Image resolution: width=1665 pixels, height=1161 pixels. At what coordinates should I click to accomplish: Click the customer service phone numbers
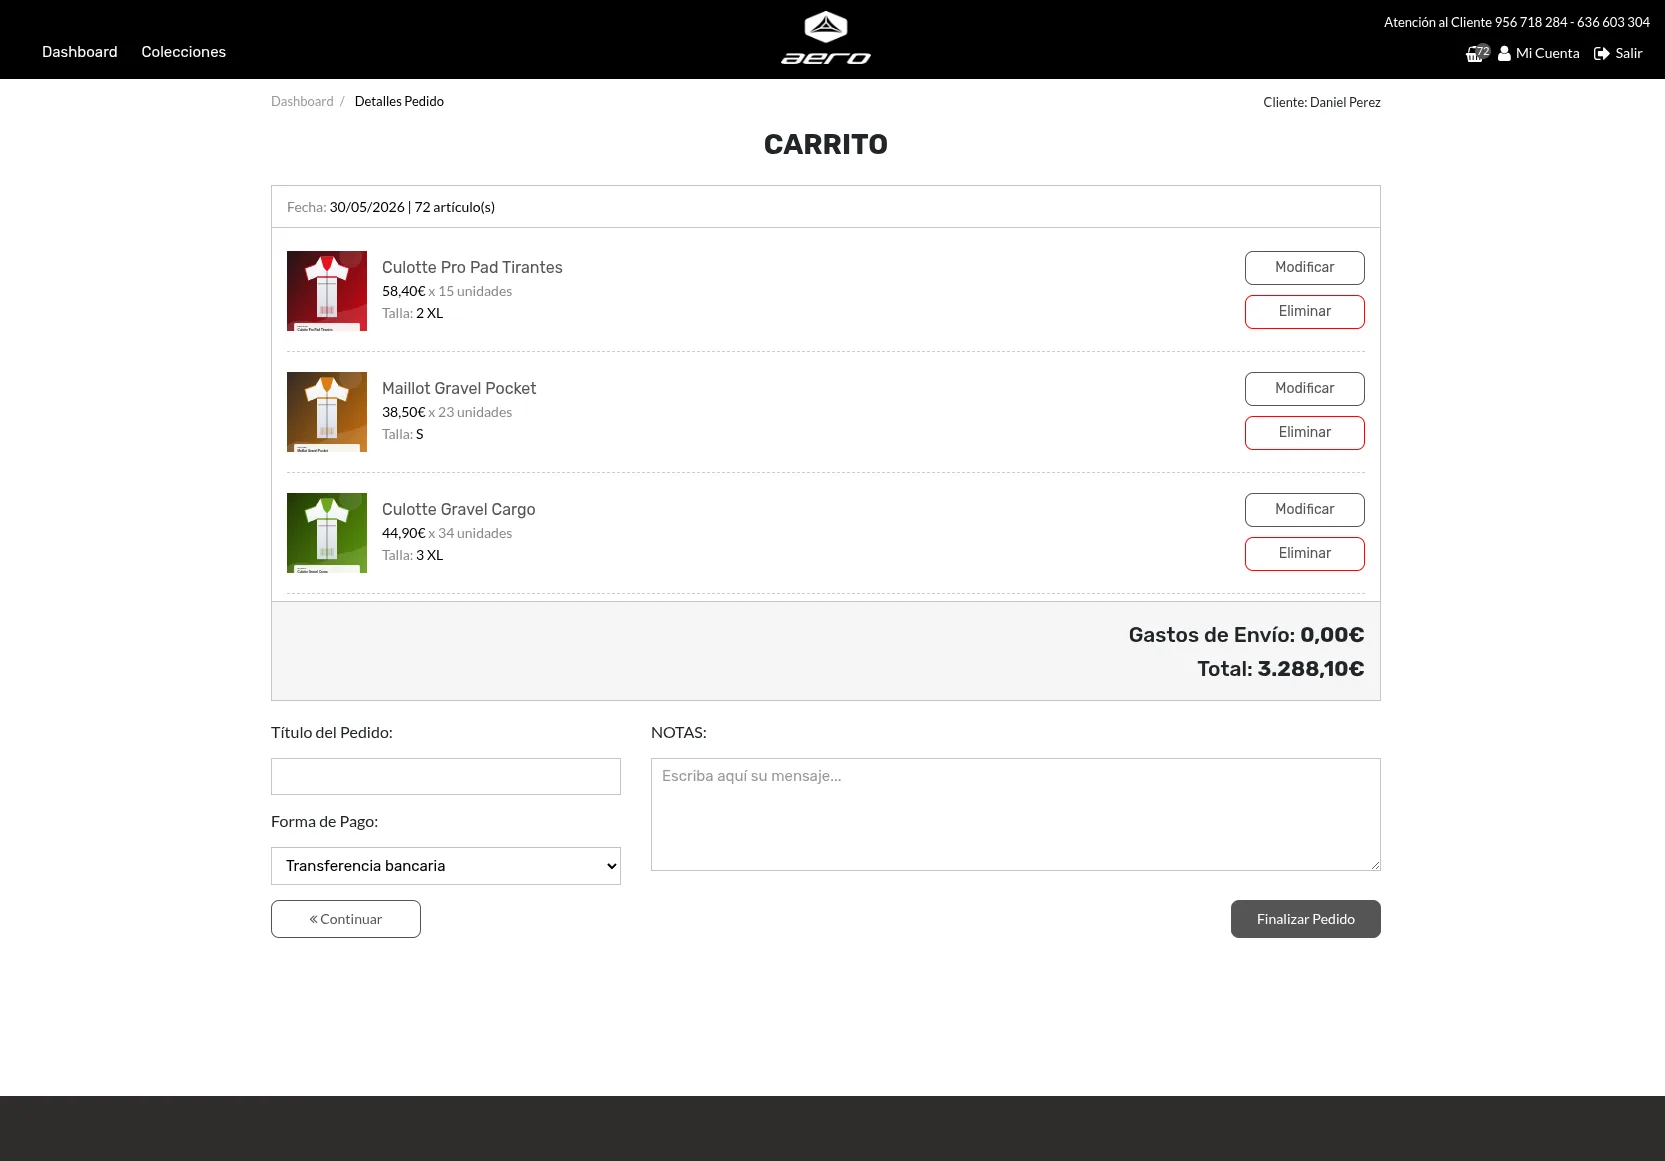(x=1572, y=23)
